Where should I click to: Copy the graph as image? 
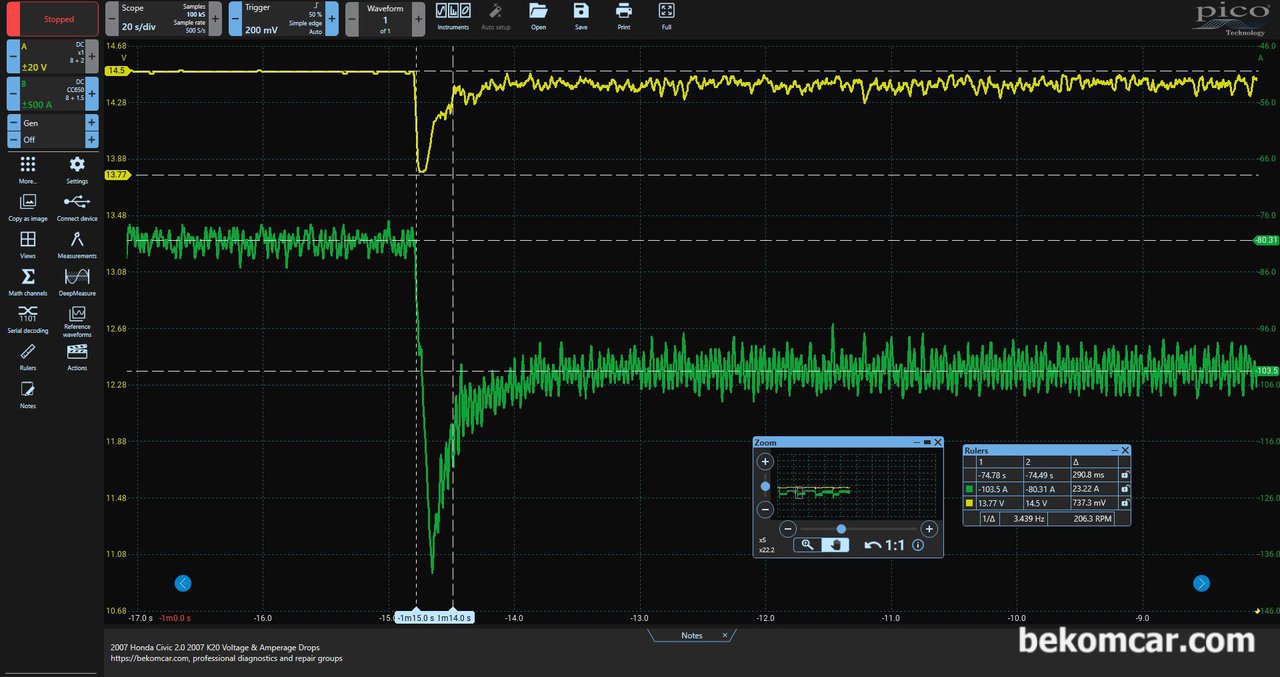[x=28, y=206]
